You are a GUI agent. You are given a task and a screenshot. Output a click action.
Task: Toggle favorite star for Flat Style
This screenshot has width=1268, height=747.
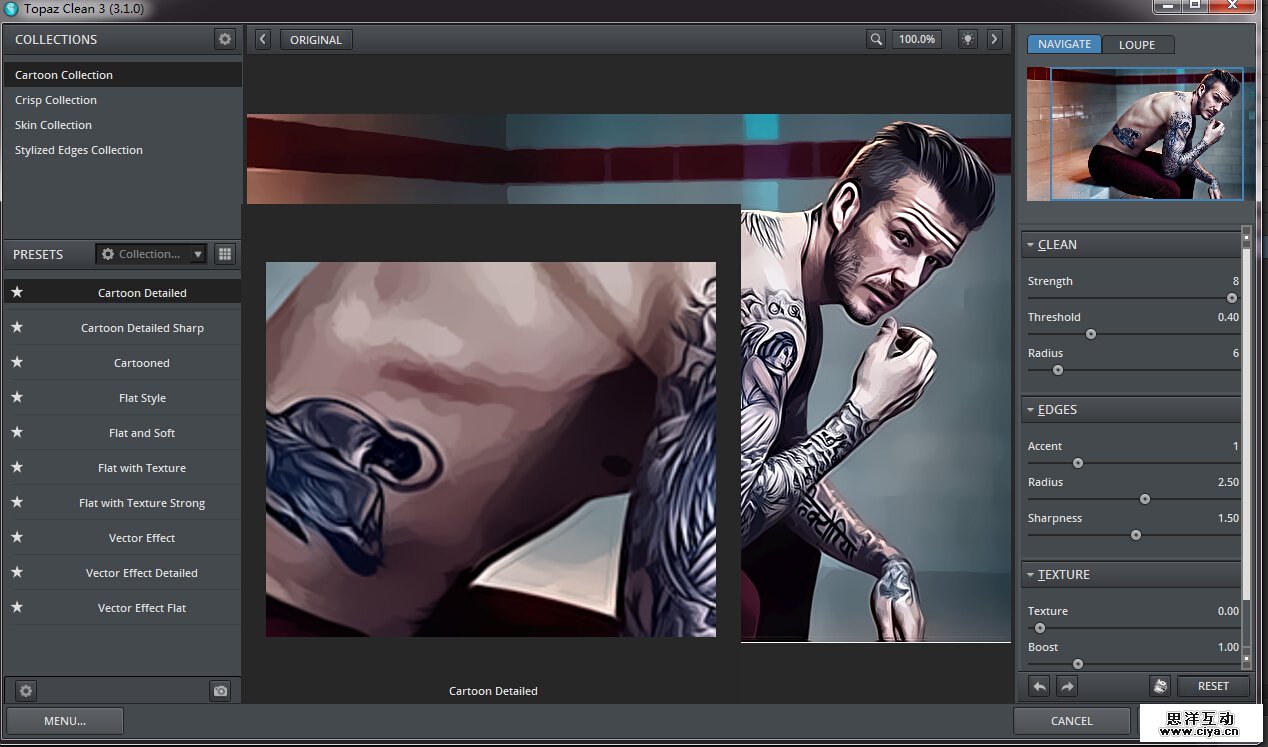coord(17,397)
